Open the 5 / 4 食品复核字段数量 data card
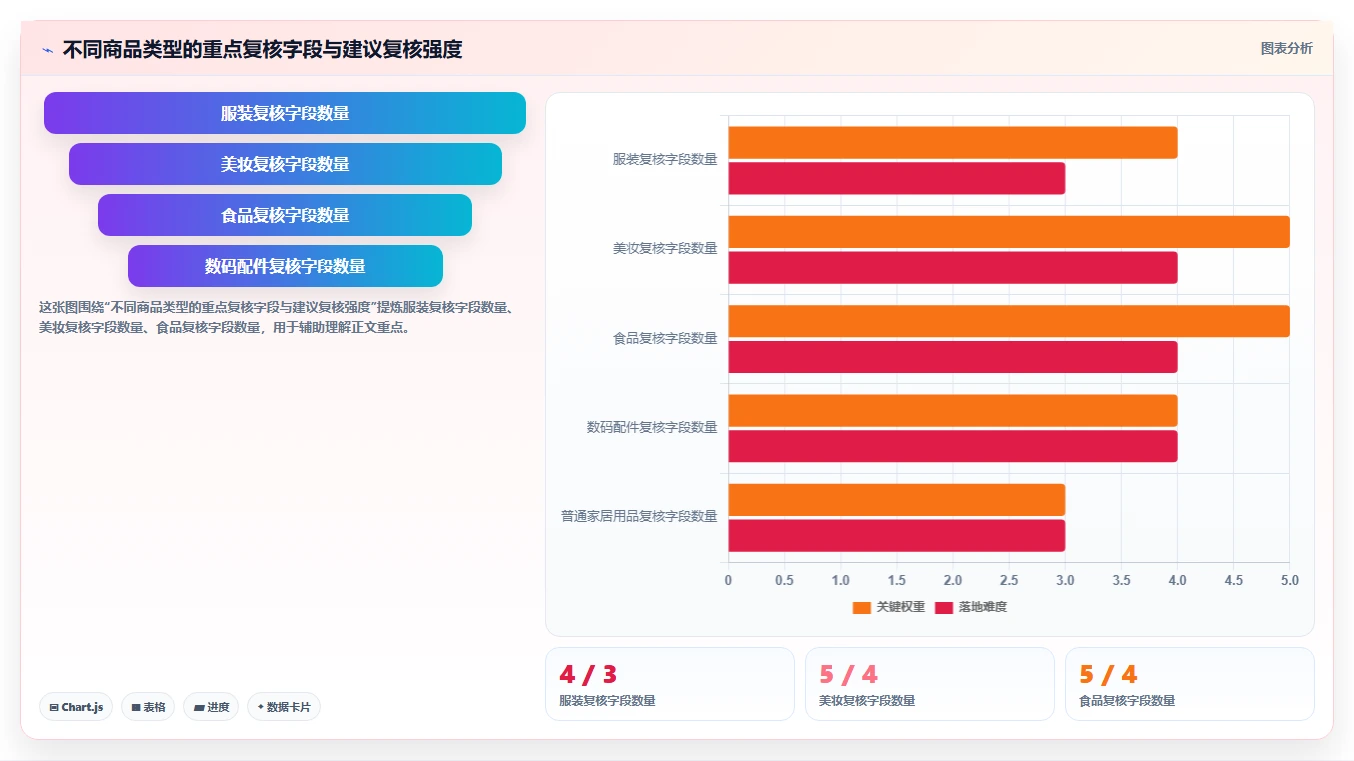 coord(1190,684)
